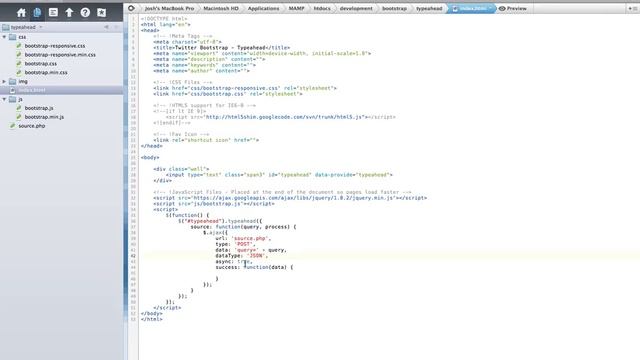Go to Macintosh HD in path bar
The width and height of the screenshot is (640, 360).
pos(221,9)
